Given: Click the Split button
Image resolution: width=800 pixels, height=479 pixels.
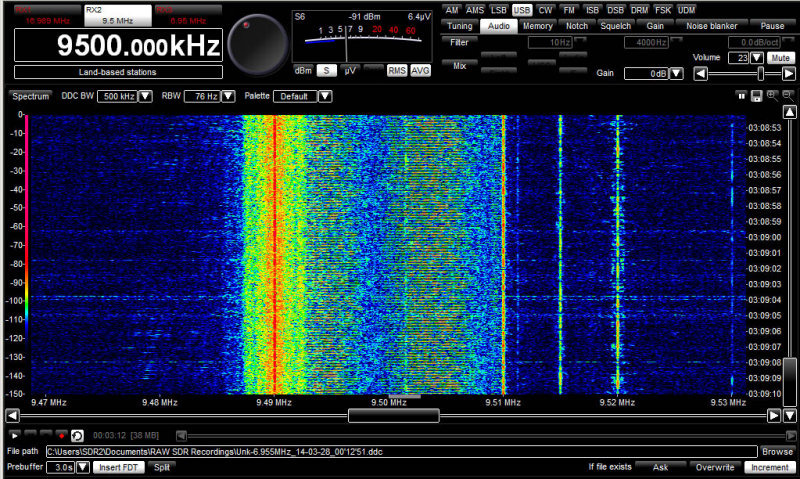Looking at the screenshot, I should 162,467.
